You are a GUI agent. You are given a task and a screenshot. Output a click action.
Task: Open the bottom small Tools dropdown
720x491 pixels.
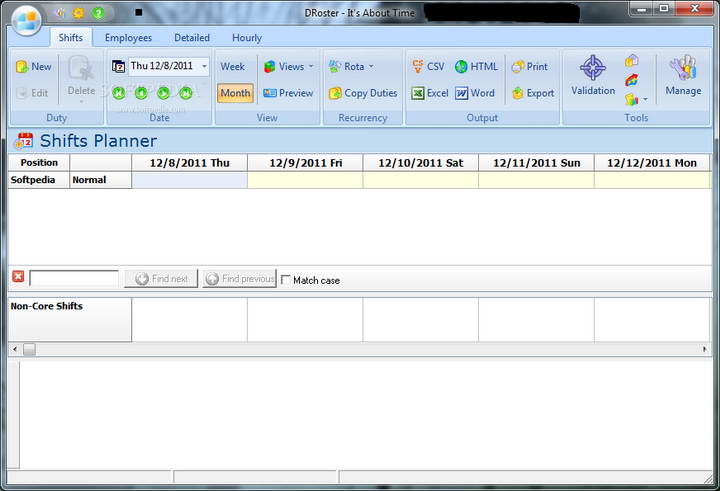point(636,99)
